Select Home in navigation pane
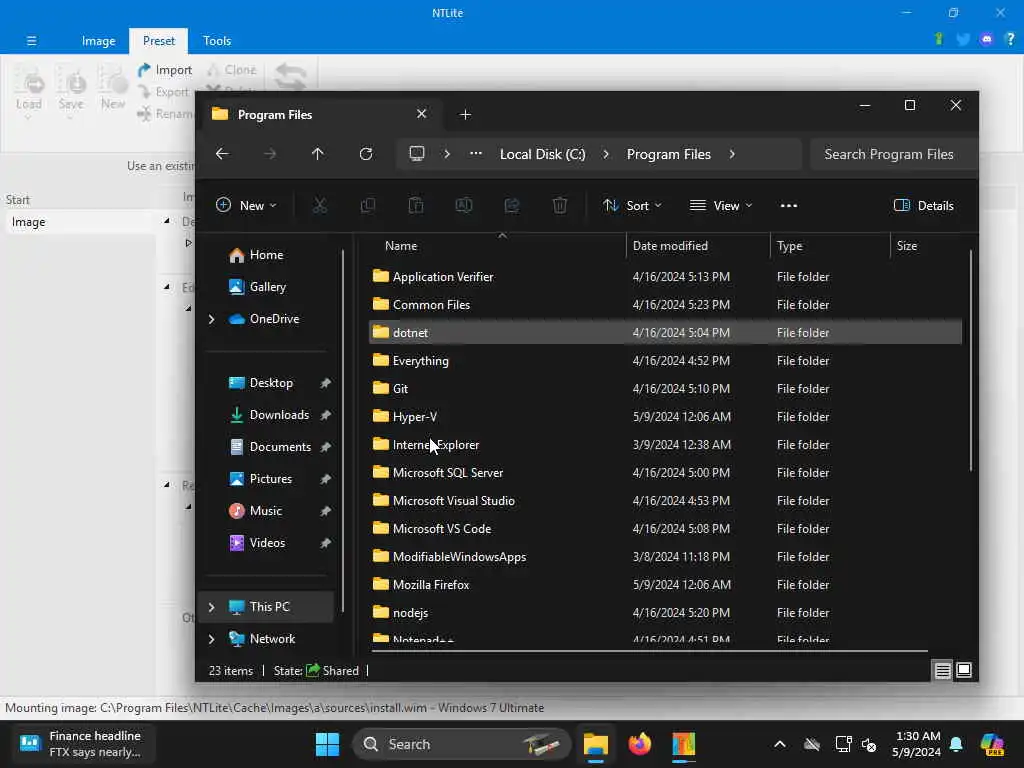1024x768 pixels. 268,255
